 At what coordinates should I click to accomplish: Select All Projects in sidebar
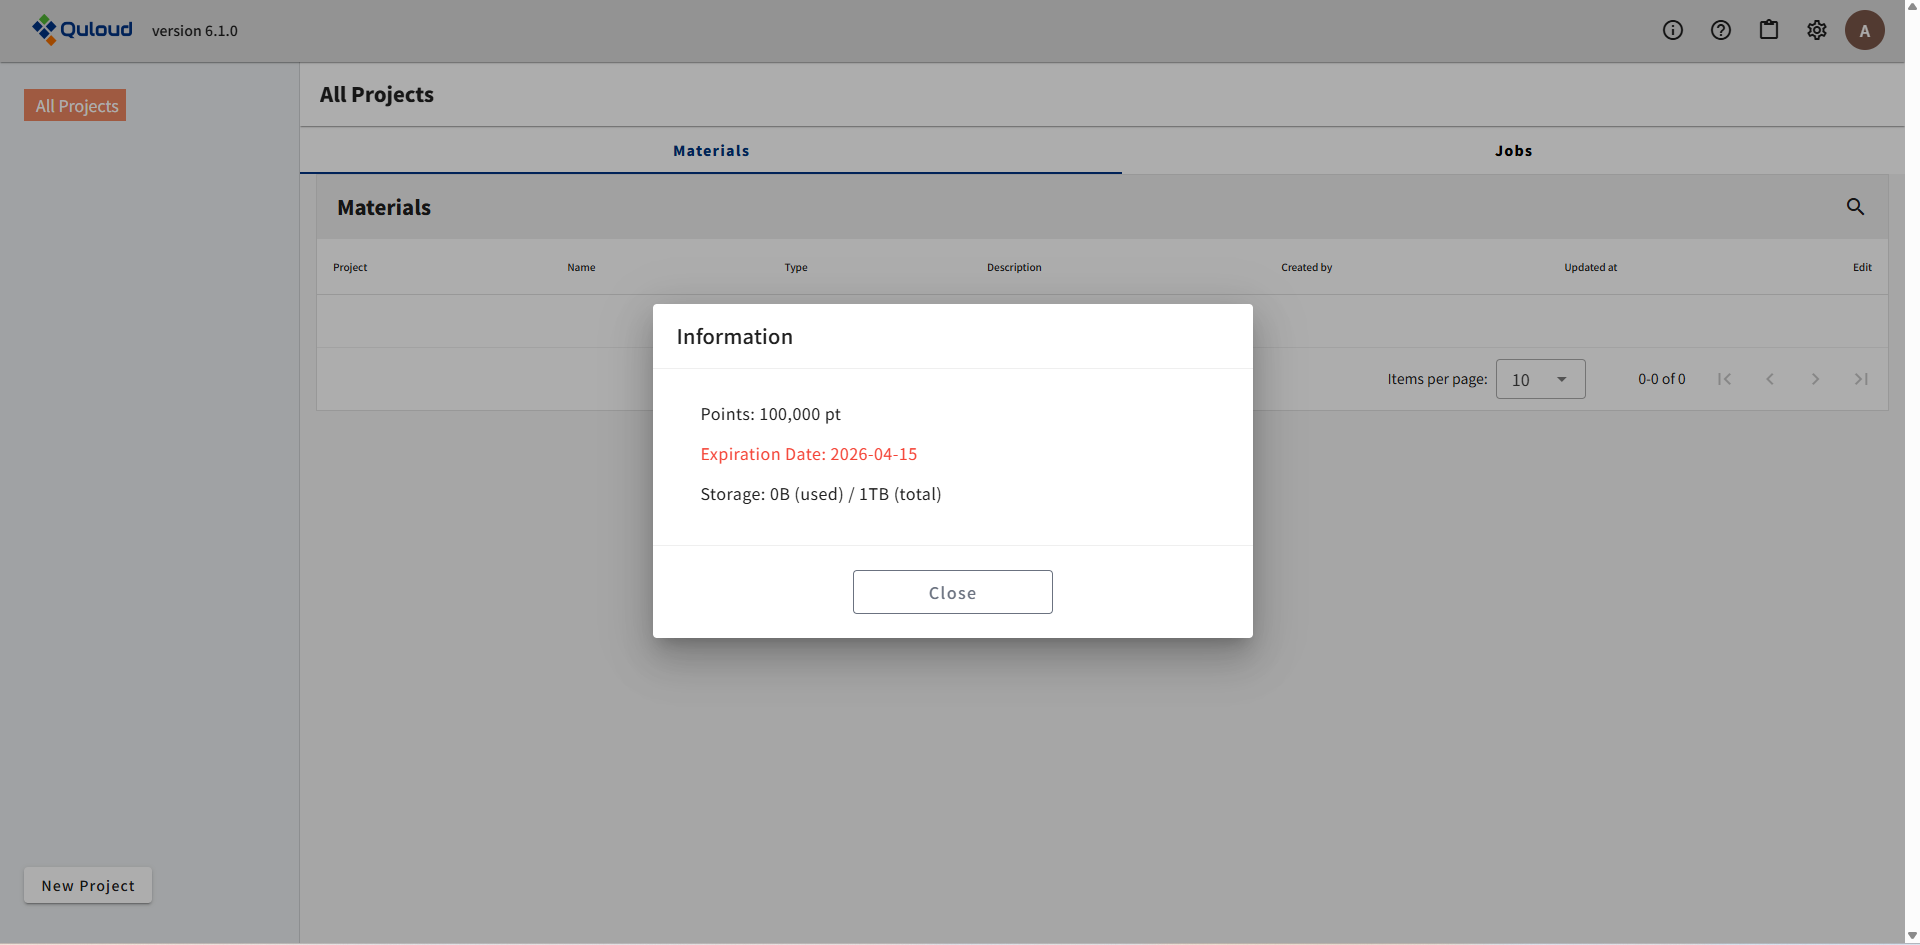(76, 106)
